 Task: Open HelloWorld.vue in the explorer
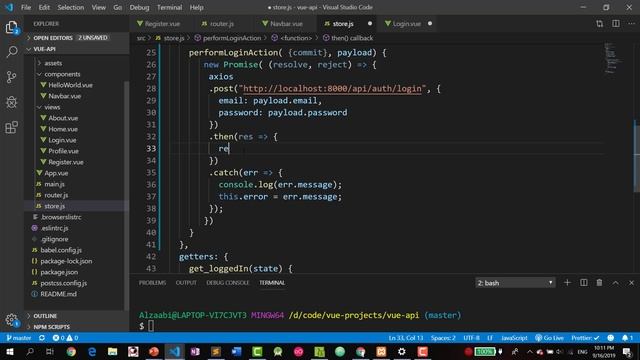(70, 85)
